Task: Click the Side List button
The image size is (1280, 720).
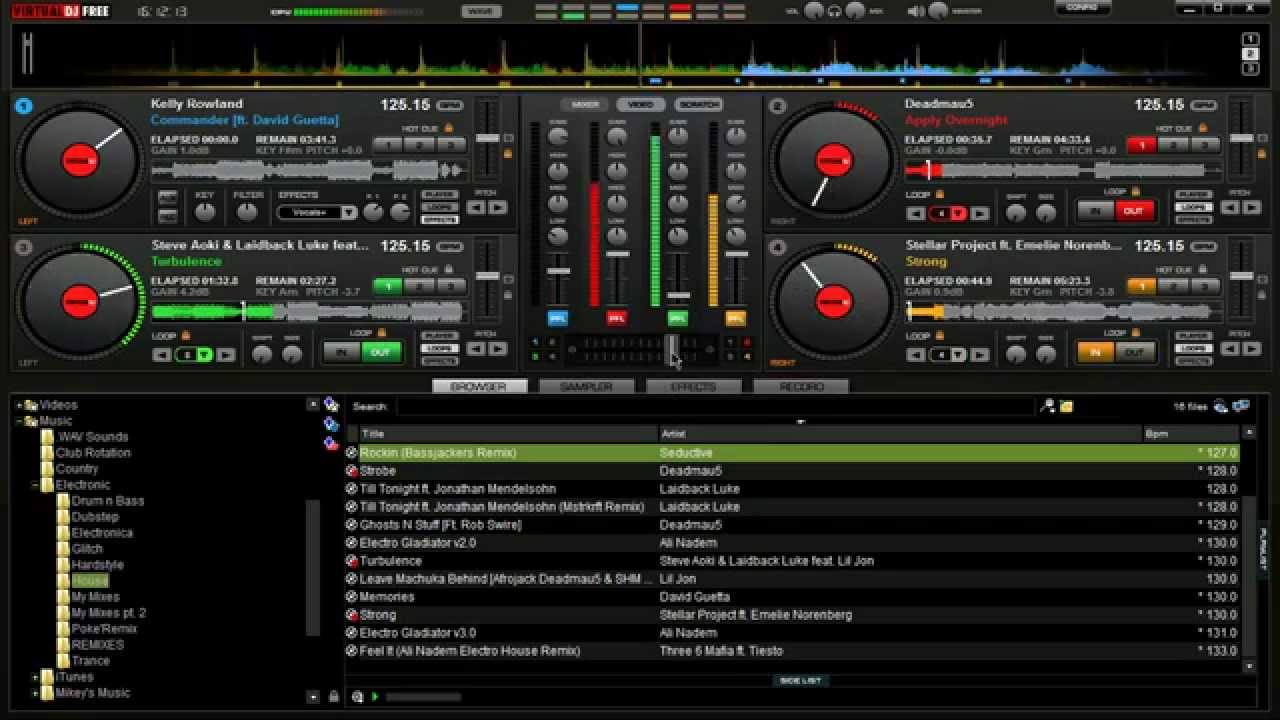Action: pyautogui.click(x=800, y=681)
